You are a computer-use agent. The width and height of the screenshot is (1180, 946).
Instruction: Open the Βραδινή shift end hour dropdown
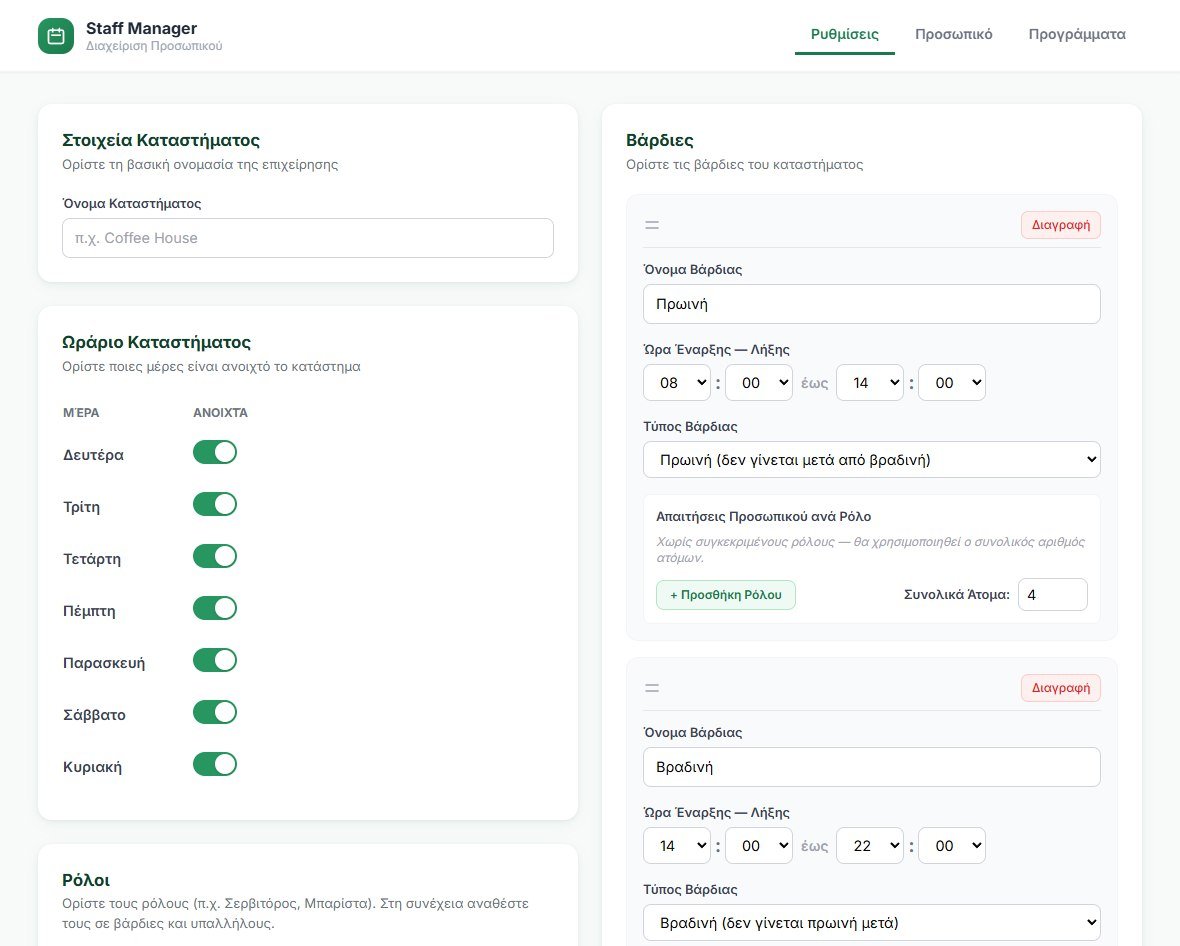pos(870,846)
